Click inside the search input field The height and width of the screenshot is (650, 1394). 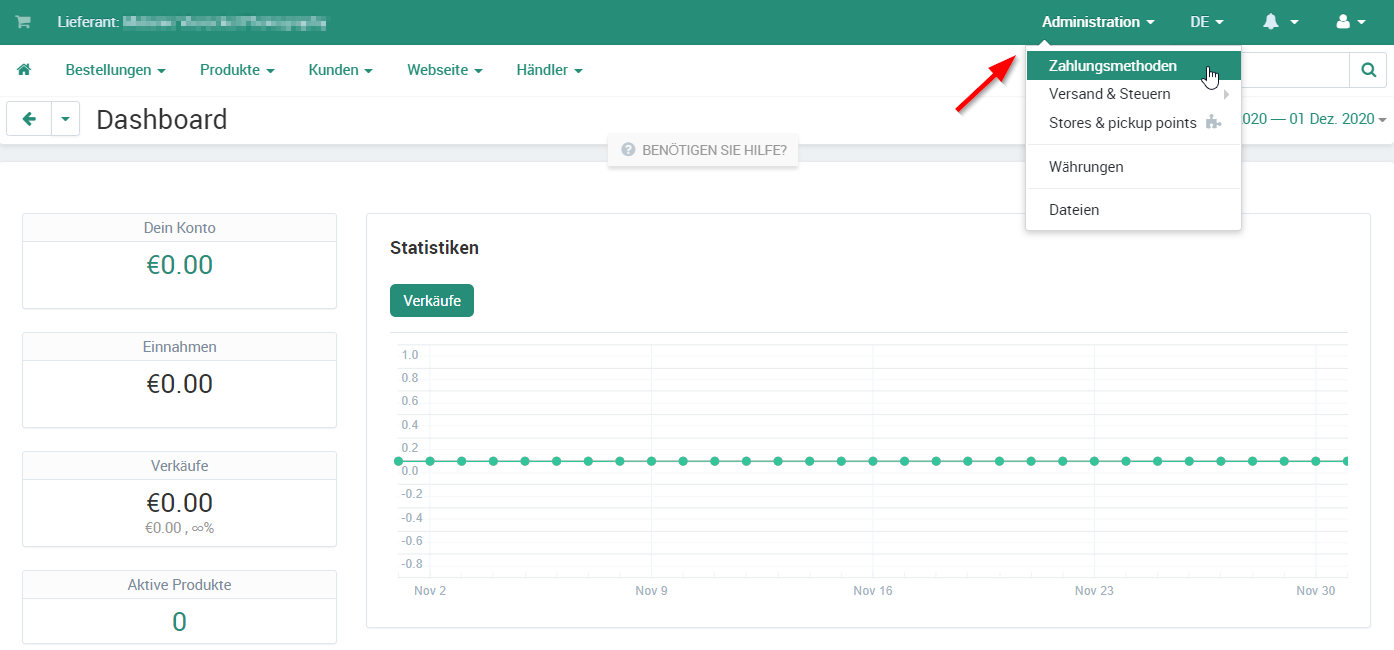point(1295,70)
